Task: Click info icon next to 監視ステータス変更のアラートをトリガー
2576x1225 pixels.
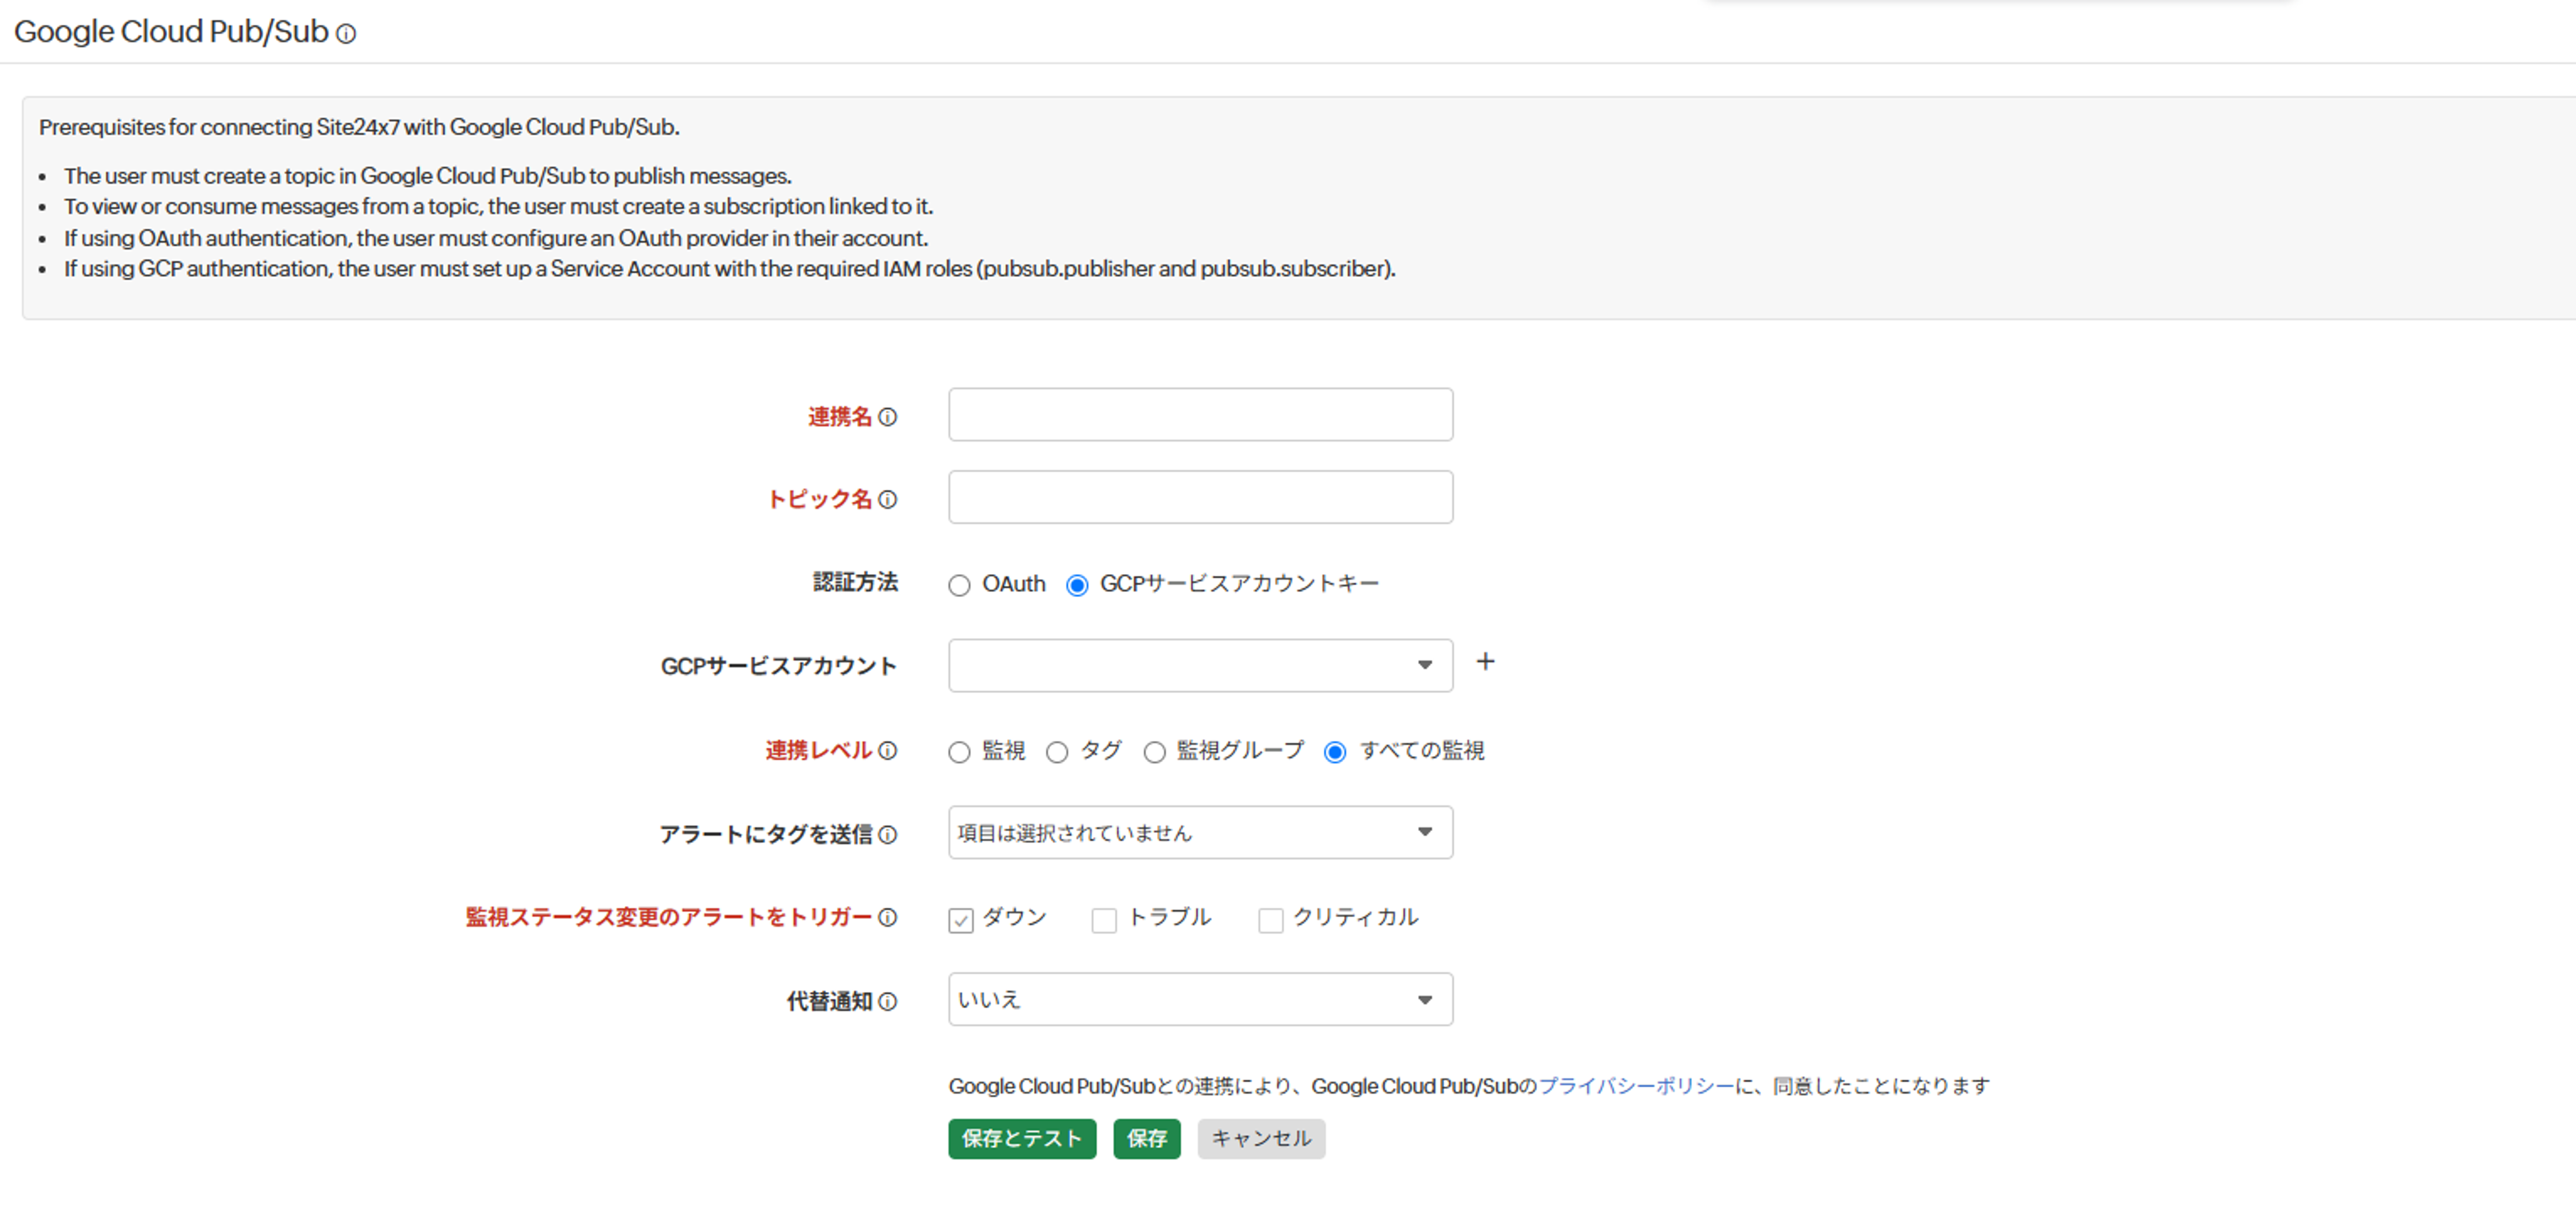Action: pos(887,917)
